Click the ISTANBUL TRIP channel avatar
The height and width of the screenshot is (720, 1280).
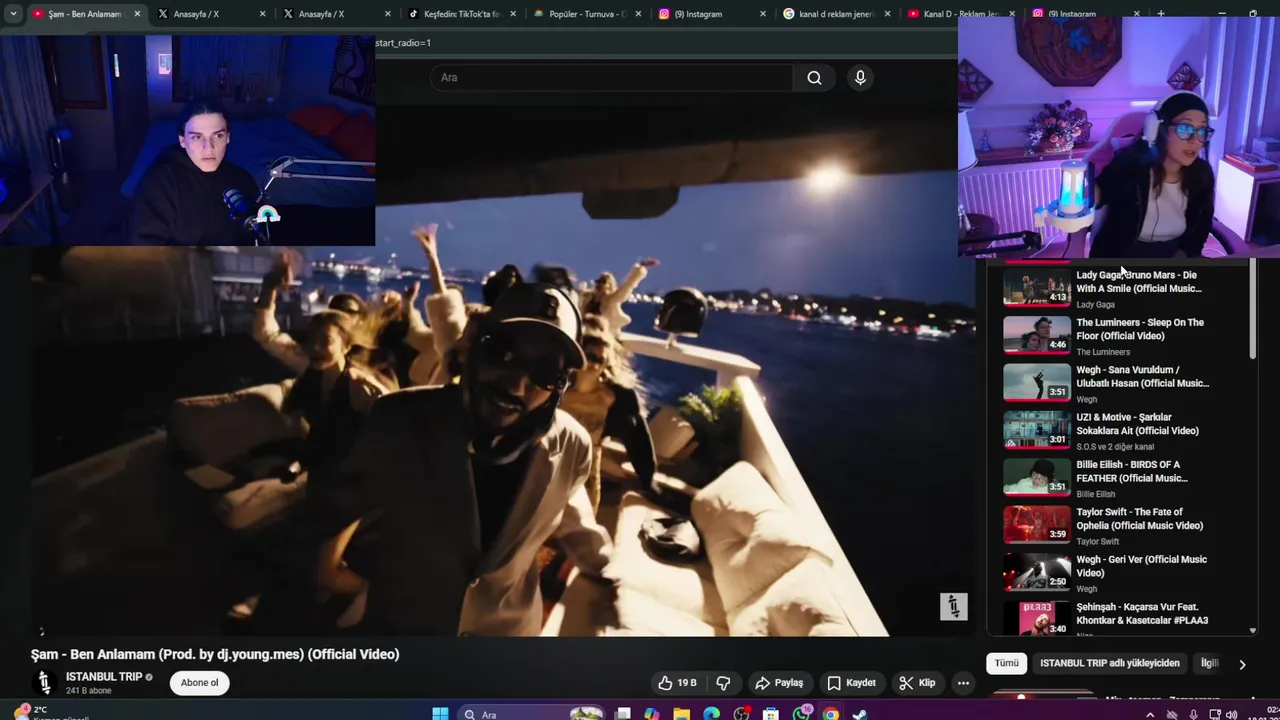point(44,683)
